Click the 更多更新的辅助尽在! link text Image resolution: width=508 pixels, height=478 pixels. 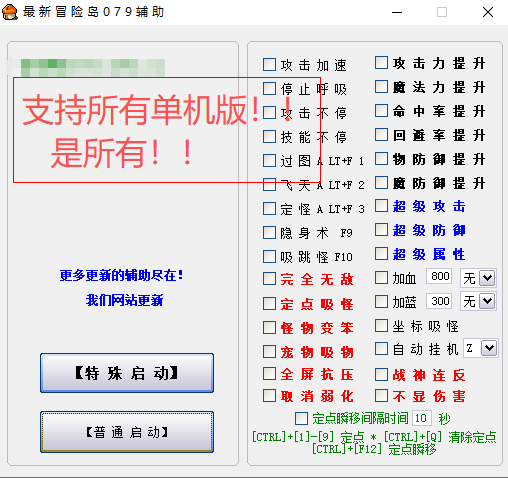[121, 275]
